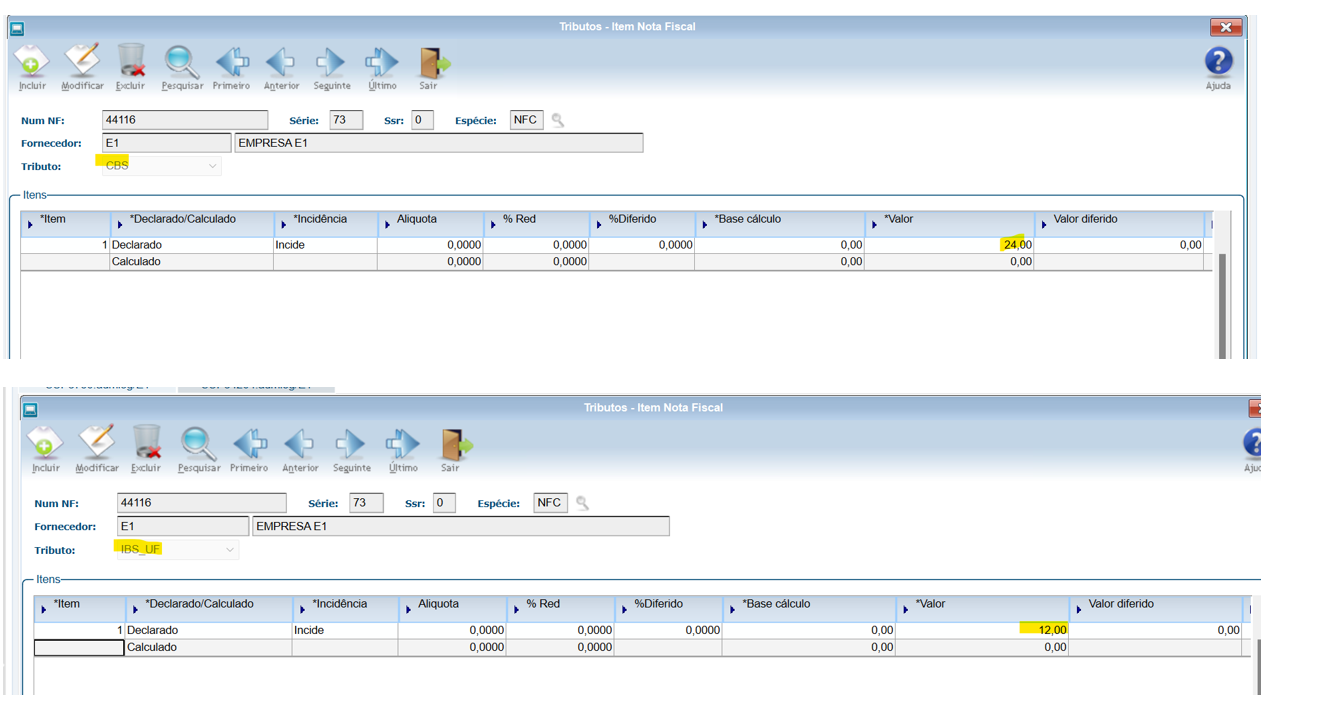Click system menu icon of top CBS window
The height and width of the screenshot is (718, 1324).
(17, 27)
